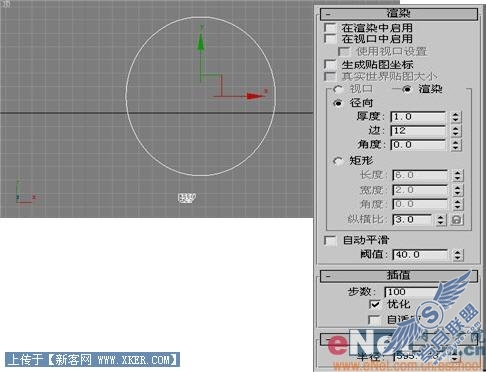Select the white circle spline in viewport
The image size is (486, 372).
pos(126,96)
